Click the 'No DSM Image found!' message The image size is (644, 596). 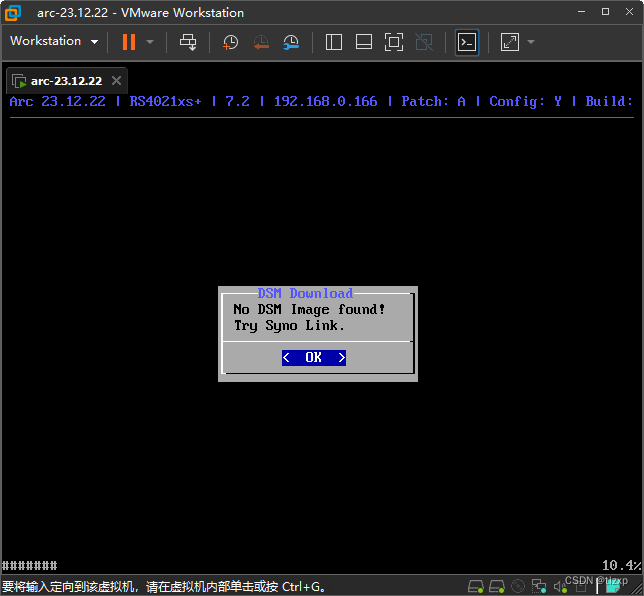(309, 309)
